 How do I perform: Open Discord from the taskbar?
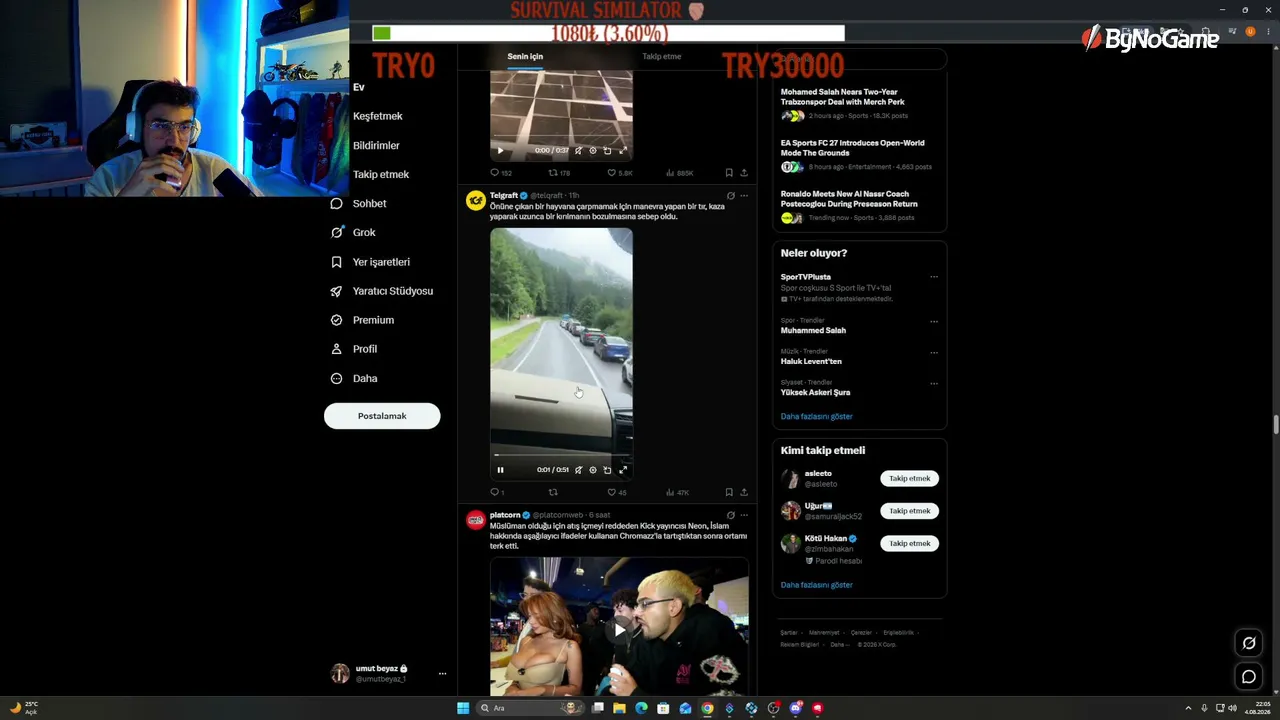pos(795,708)
